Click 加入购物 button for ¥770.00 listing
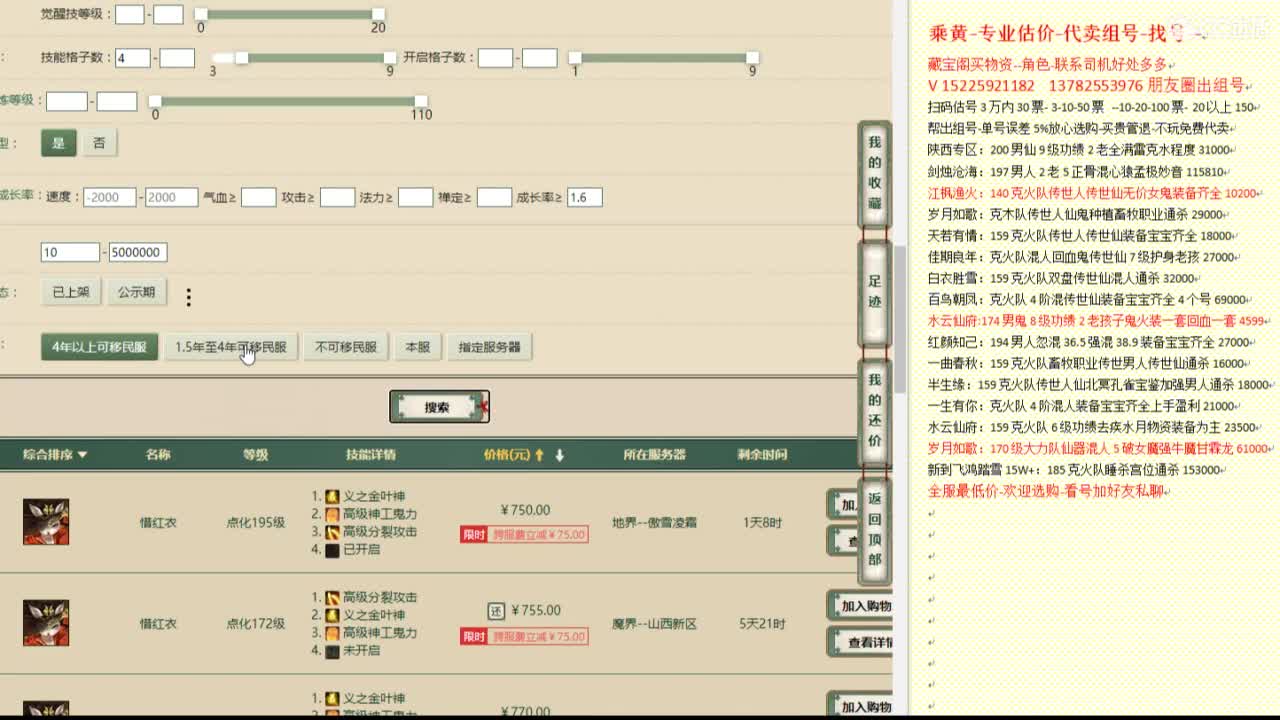The width and height of the screenshot is (1280, 720). 861,706
